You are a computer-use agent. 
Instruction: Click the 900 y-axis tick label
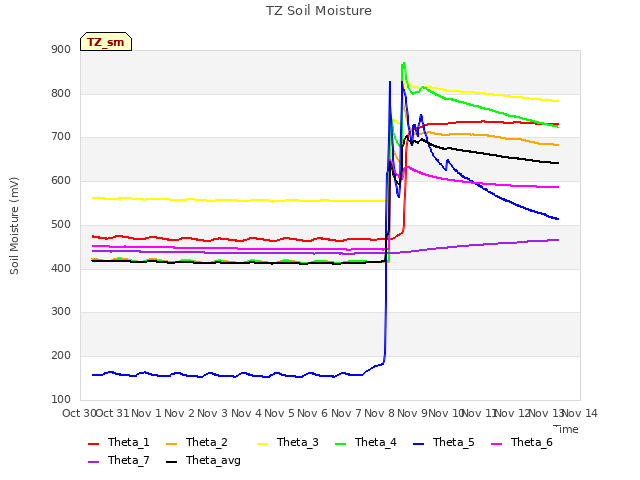click(61, 50)
